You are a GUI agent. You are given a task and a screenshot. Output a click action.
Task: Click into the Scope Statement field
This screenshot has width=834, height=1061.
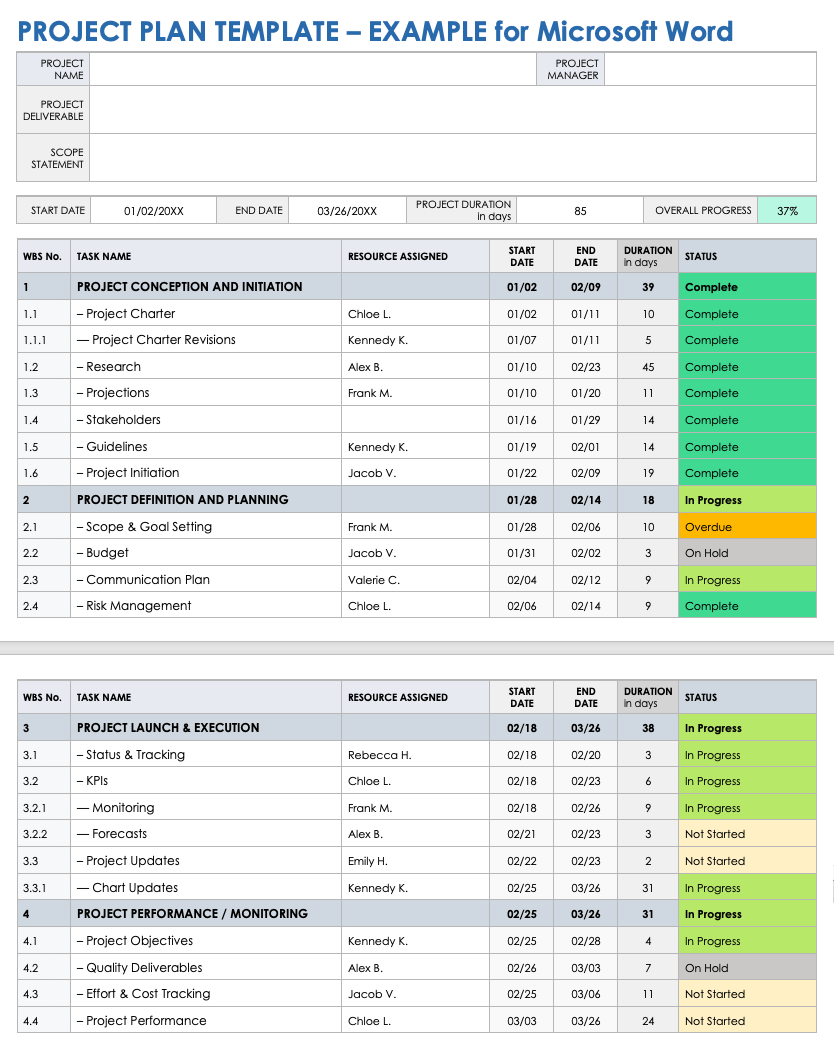pyautogui.click(x=452, y=158)
